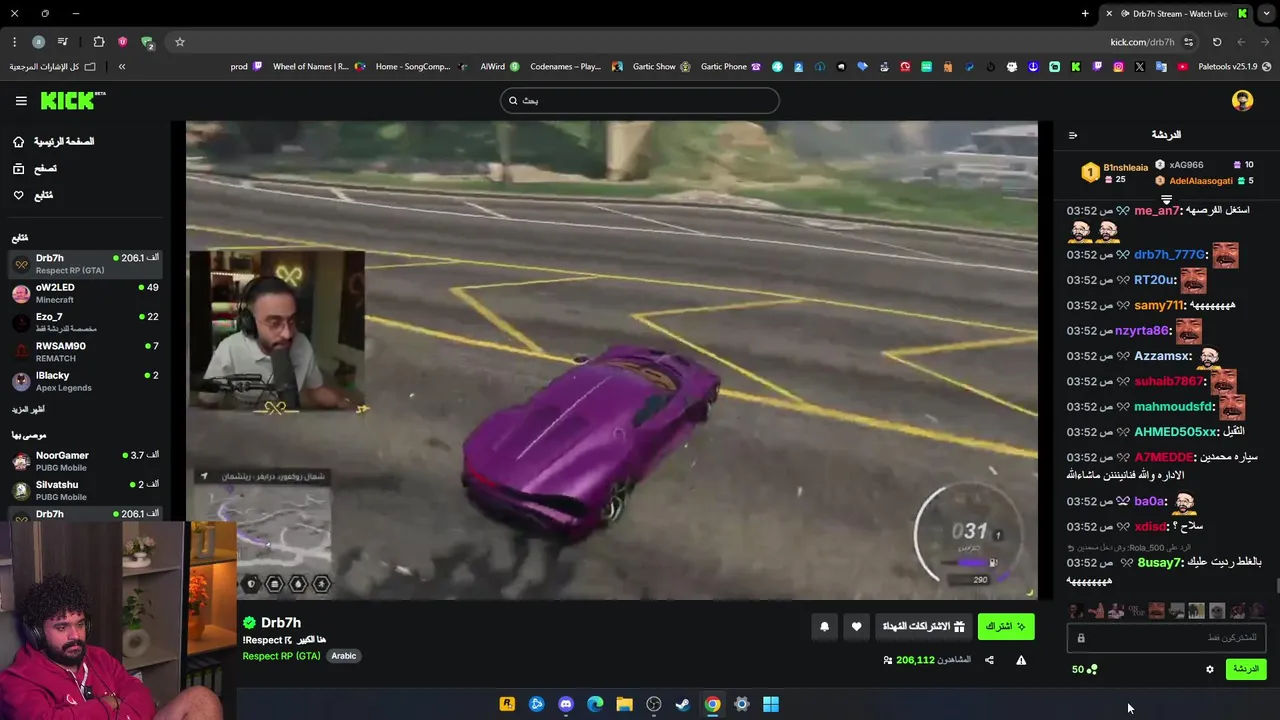Screen dimensions: 1280x720
Task: Open the Kick hamburger menu
Action: 21,101
